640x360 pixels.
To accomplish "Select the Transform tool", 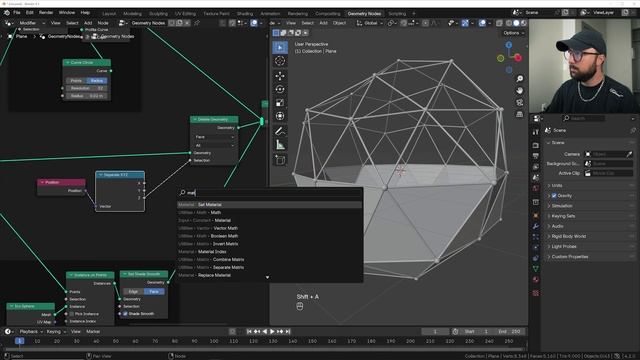I will tap(280, 116).
